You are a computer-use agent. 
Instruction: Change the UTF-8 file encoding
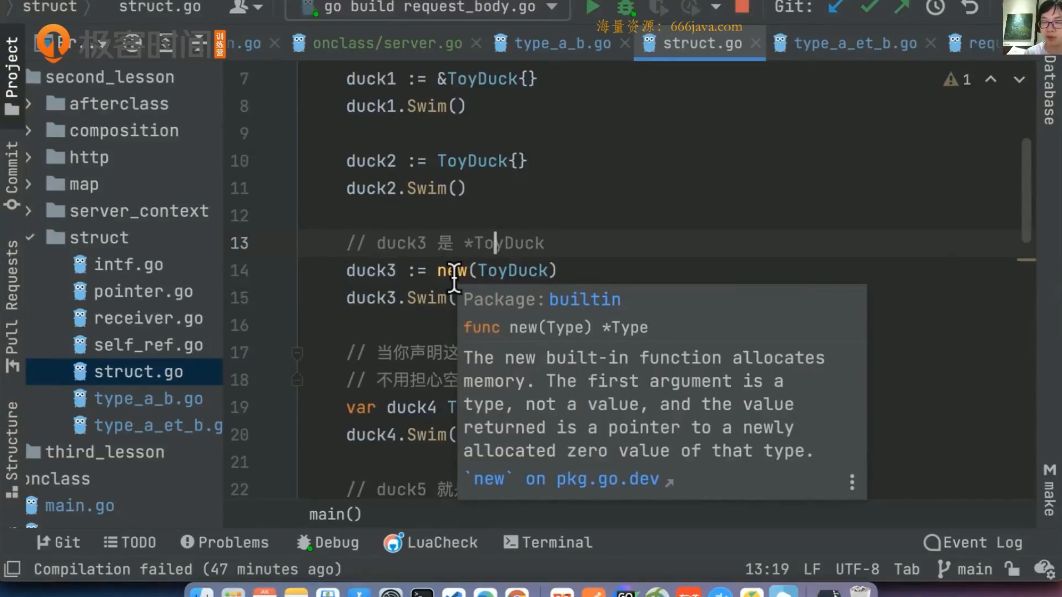click(x=857, y=569)
